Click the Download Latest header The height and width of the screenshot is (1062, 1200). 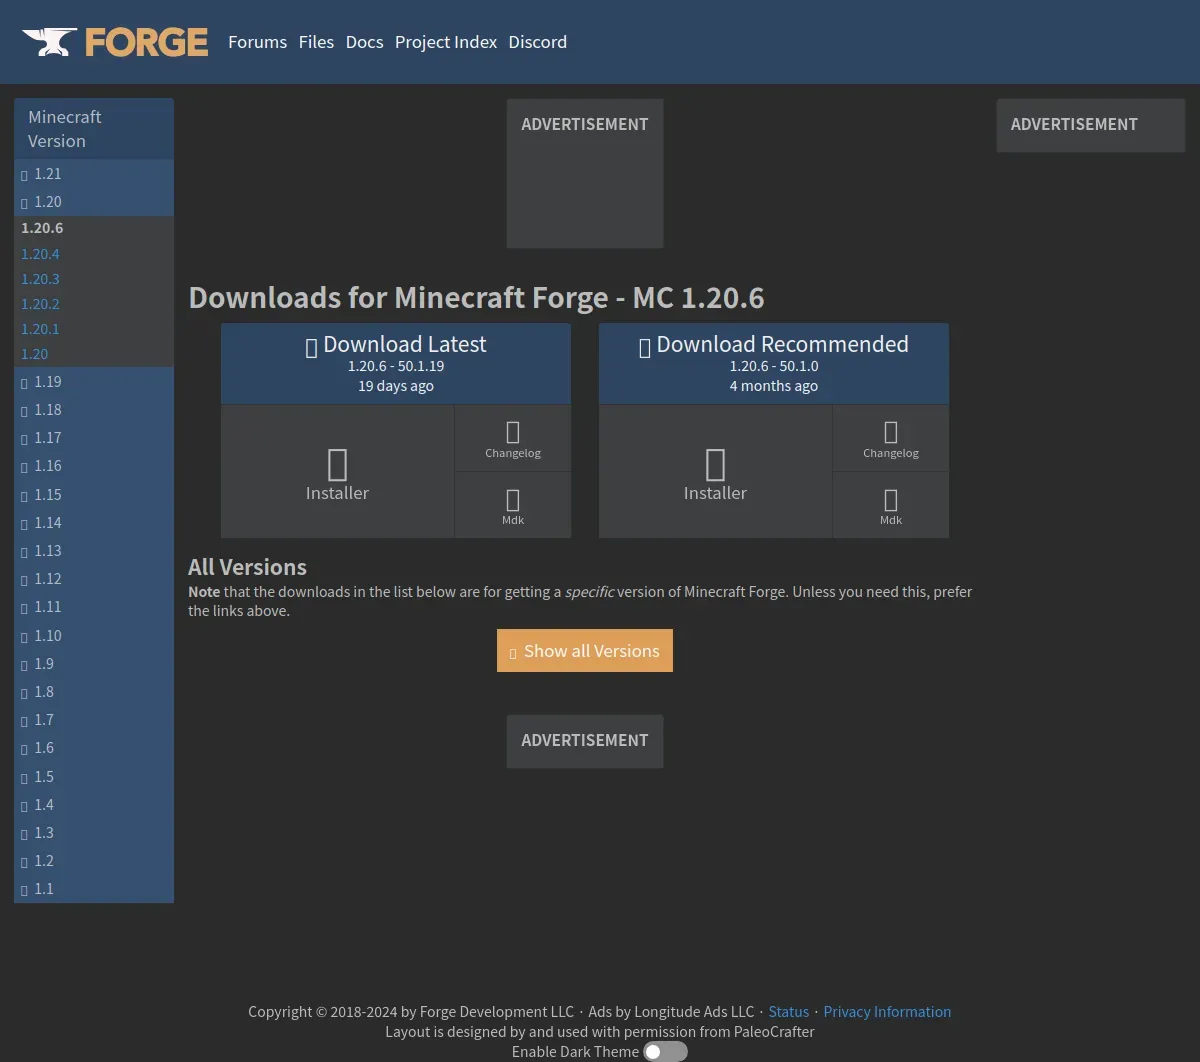396,364
